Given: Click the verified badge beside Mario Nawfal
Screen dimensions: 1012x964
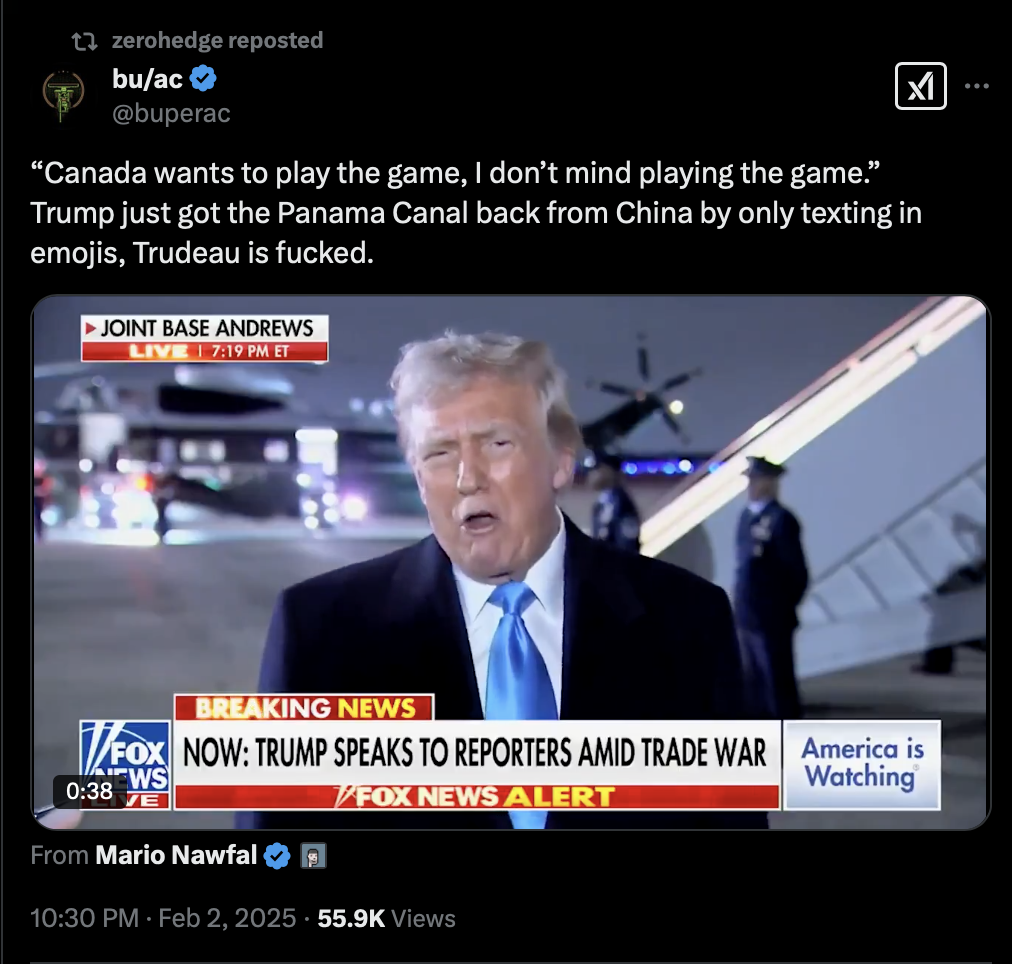Looking at the screenshot, I should pos(278,856).
